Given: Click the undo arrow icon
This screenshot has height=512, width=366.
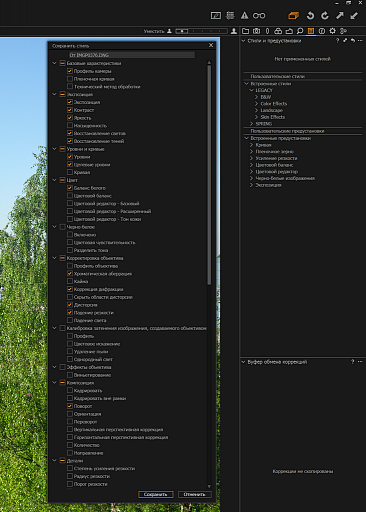Looking at the screenshot, I should (x=310, y=15).
